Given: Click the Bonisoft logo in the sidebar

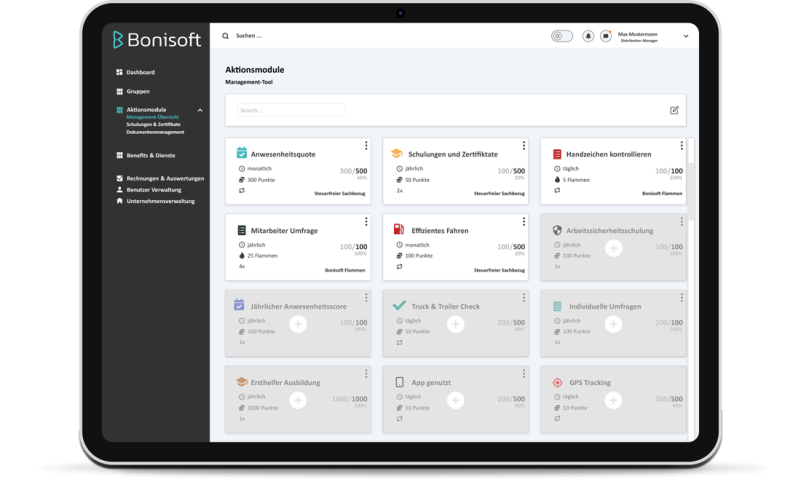Looking at the screenshot, I should pos(157,40).
